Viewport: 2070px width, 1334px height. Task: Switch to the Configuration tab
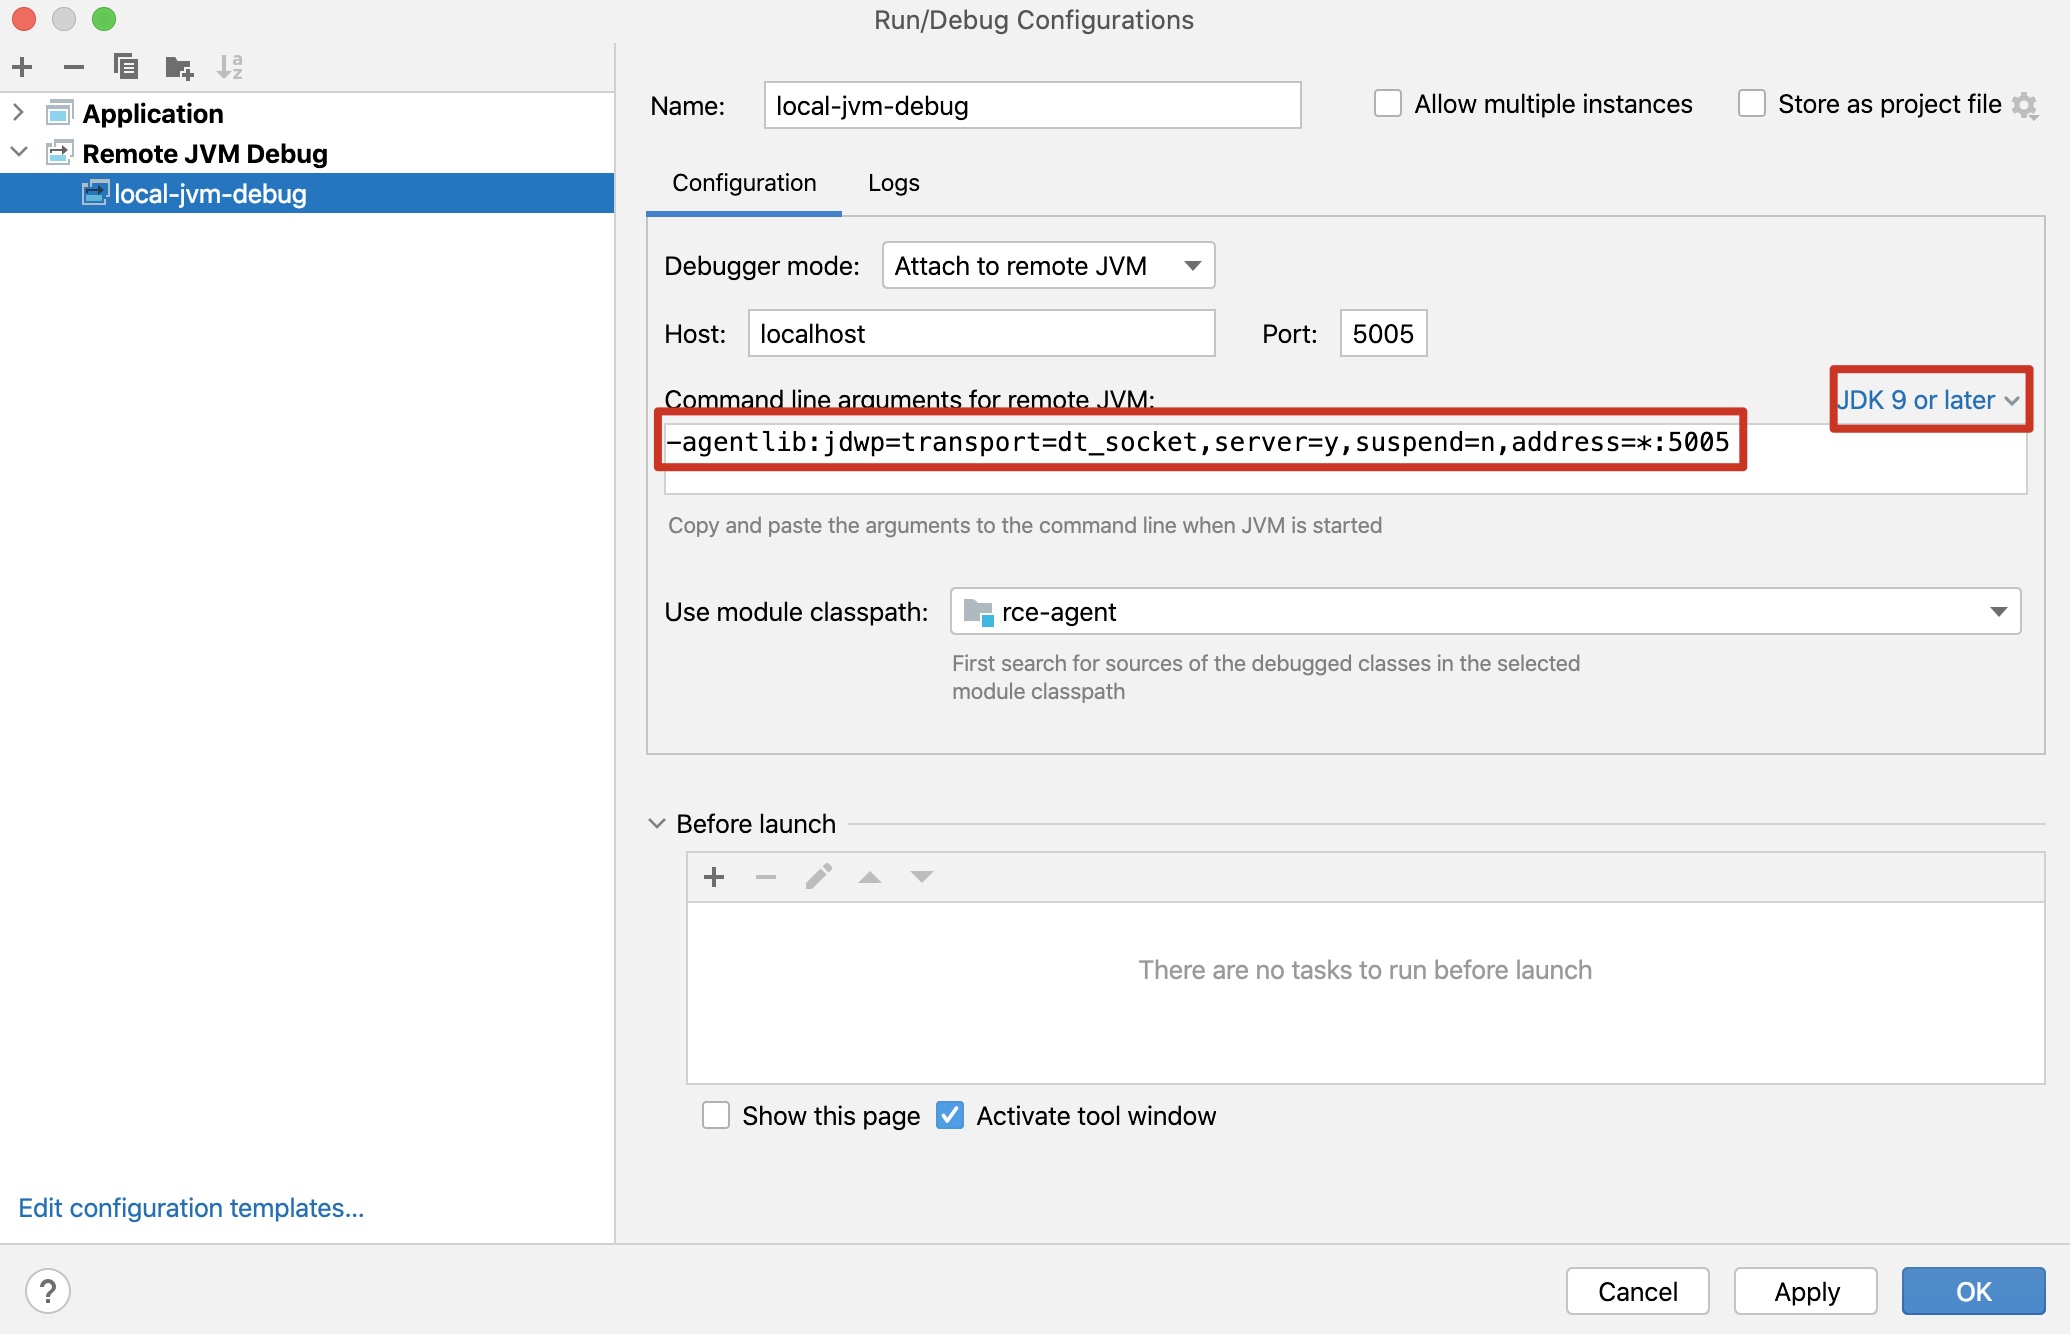click(x=744, y=183)
